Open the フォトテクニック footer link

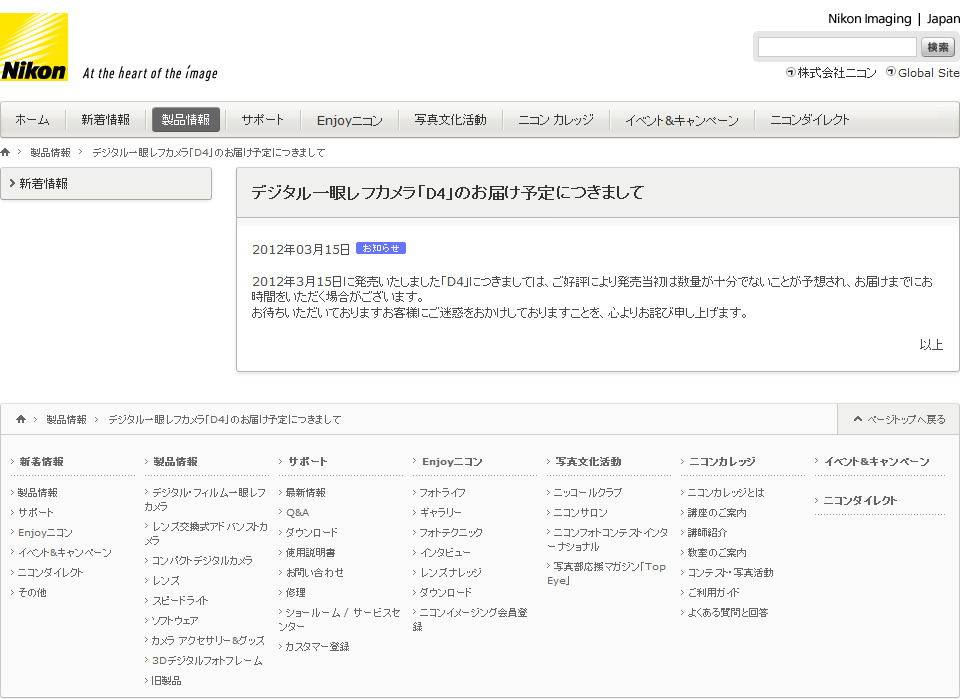(x=451, y=533)
